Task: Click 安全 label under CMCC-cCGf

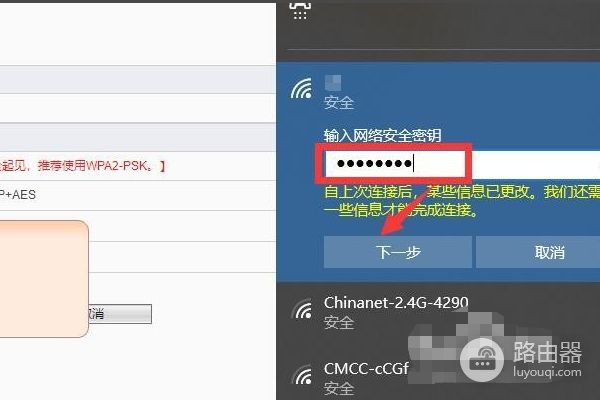Action: (x=339, y=389)
